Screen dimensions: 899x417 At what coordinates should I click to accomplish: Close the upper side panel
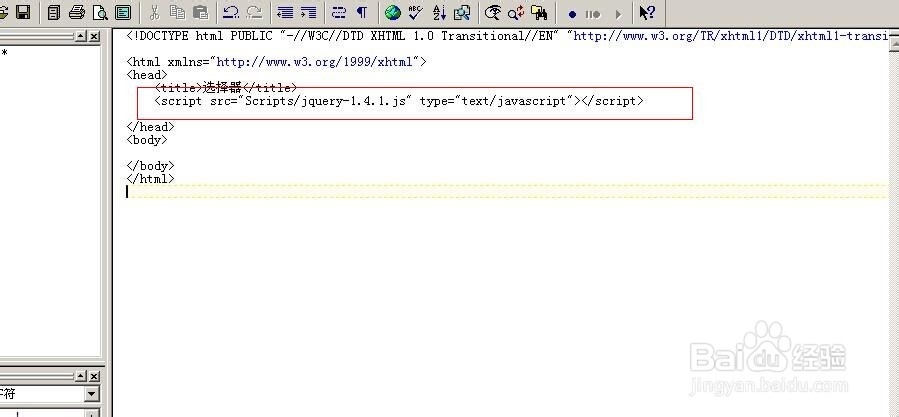pos(94,36)
